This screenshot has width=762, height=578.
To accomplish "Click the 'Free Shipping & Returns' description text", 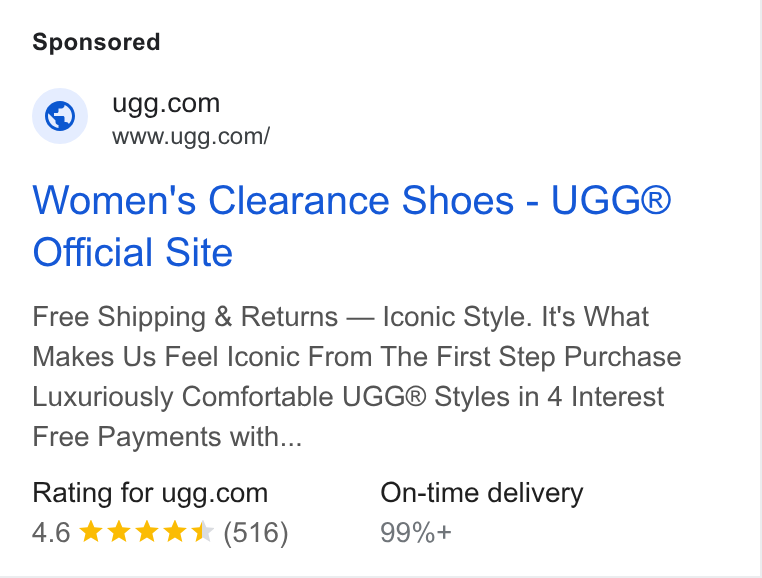I will click(185, 317).
